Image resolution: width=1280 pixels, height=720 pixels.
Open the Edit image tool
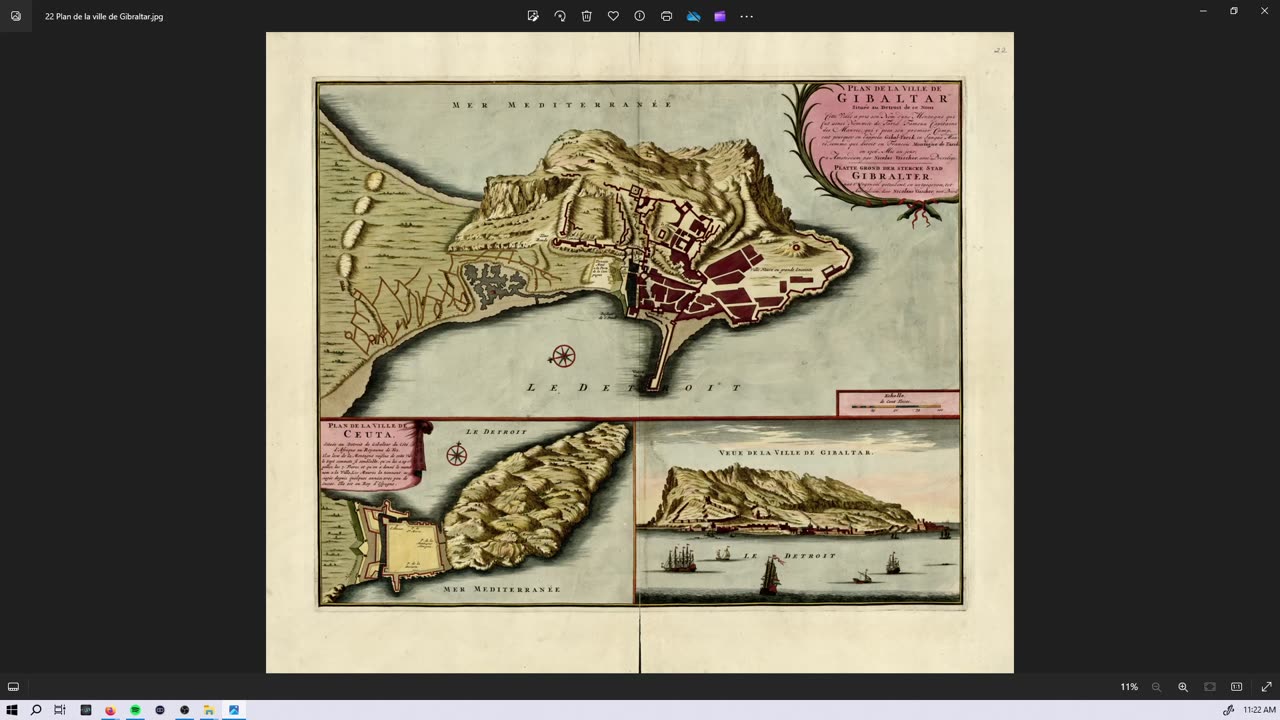(x=533, y=16)
